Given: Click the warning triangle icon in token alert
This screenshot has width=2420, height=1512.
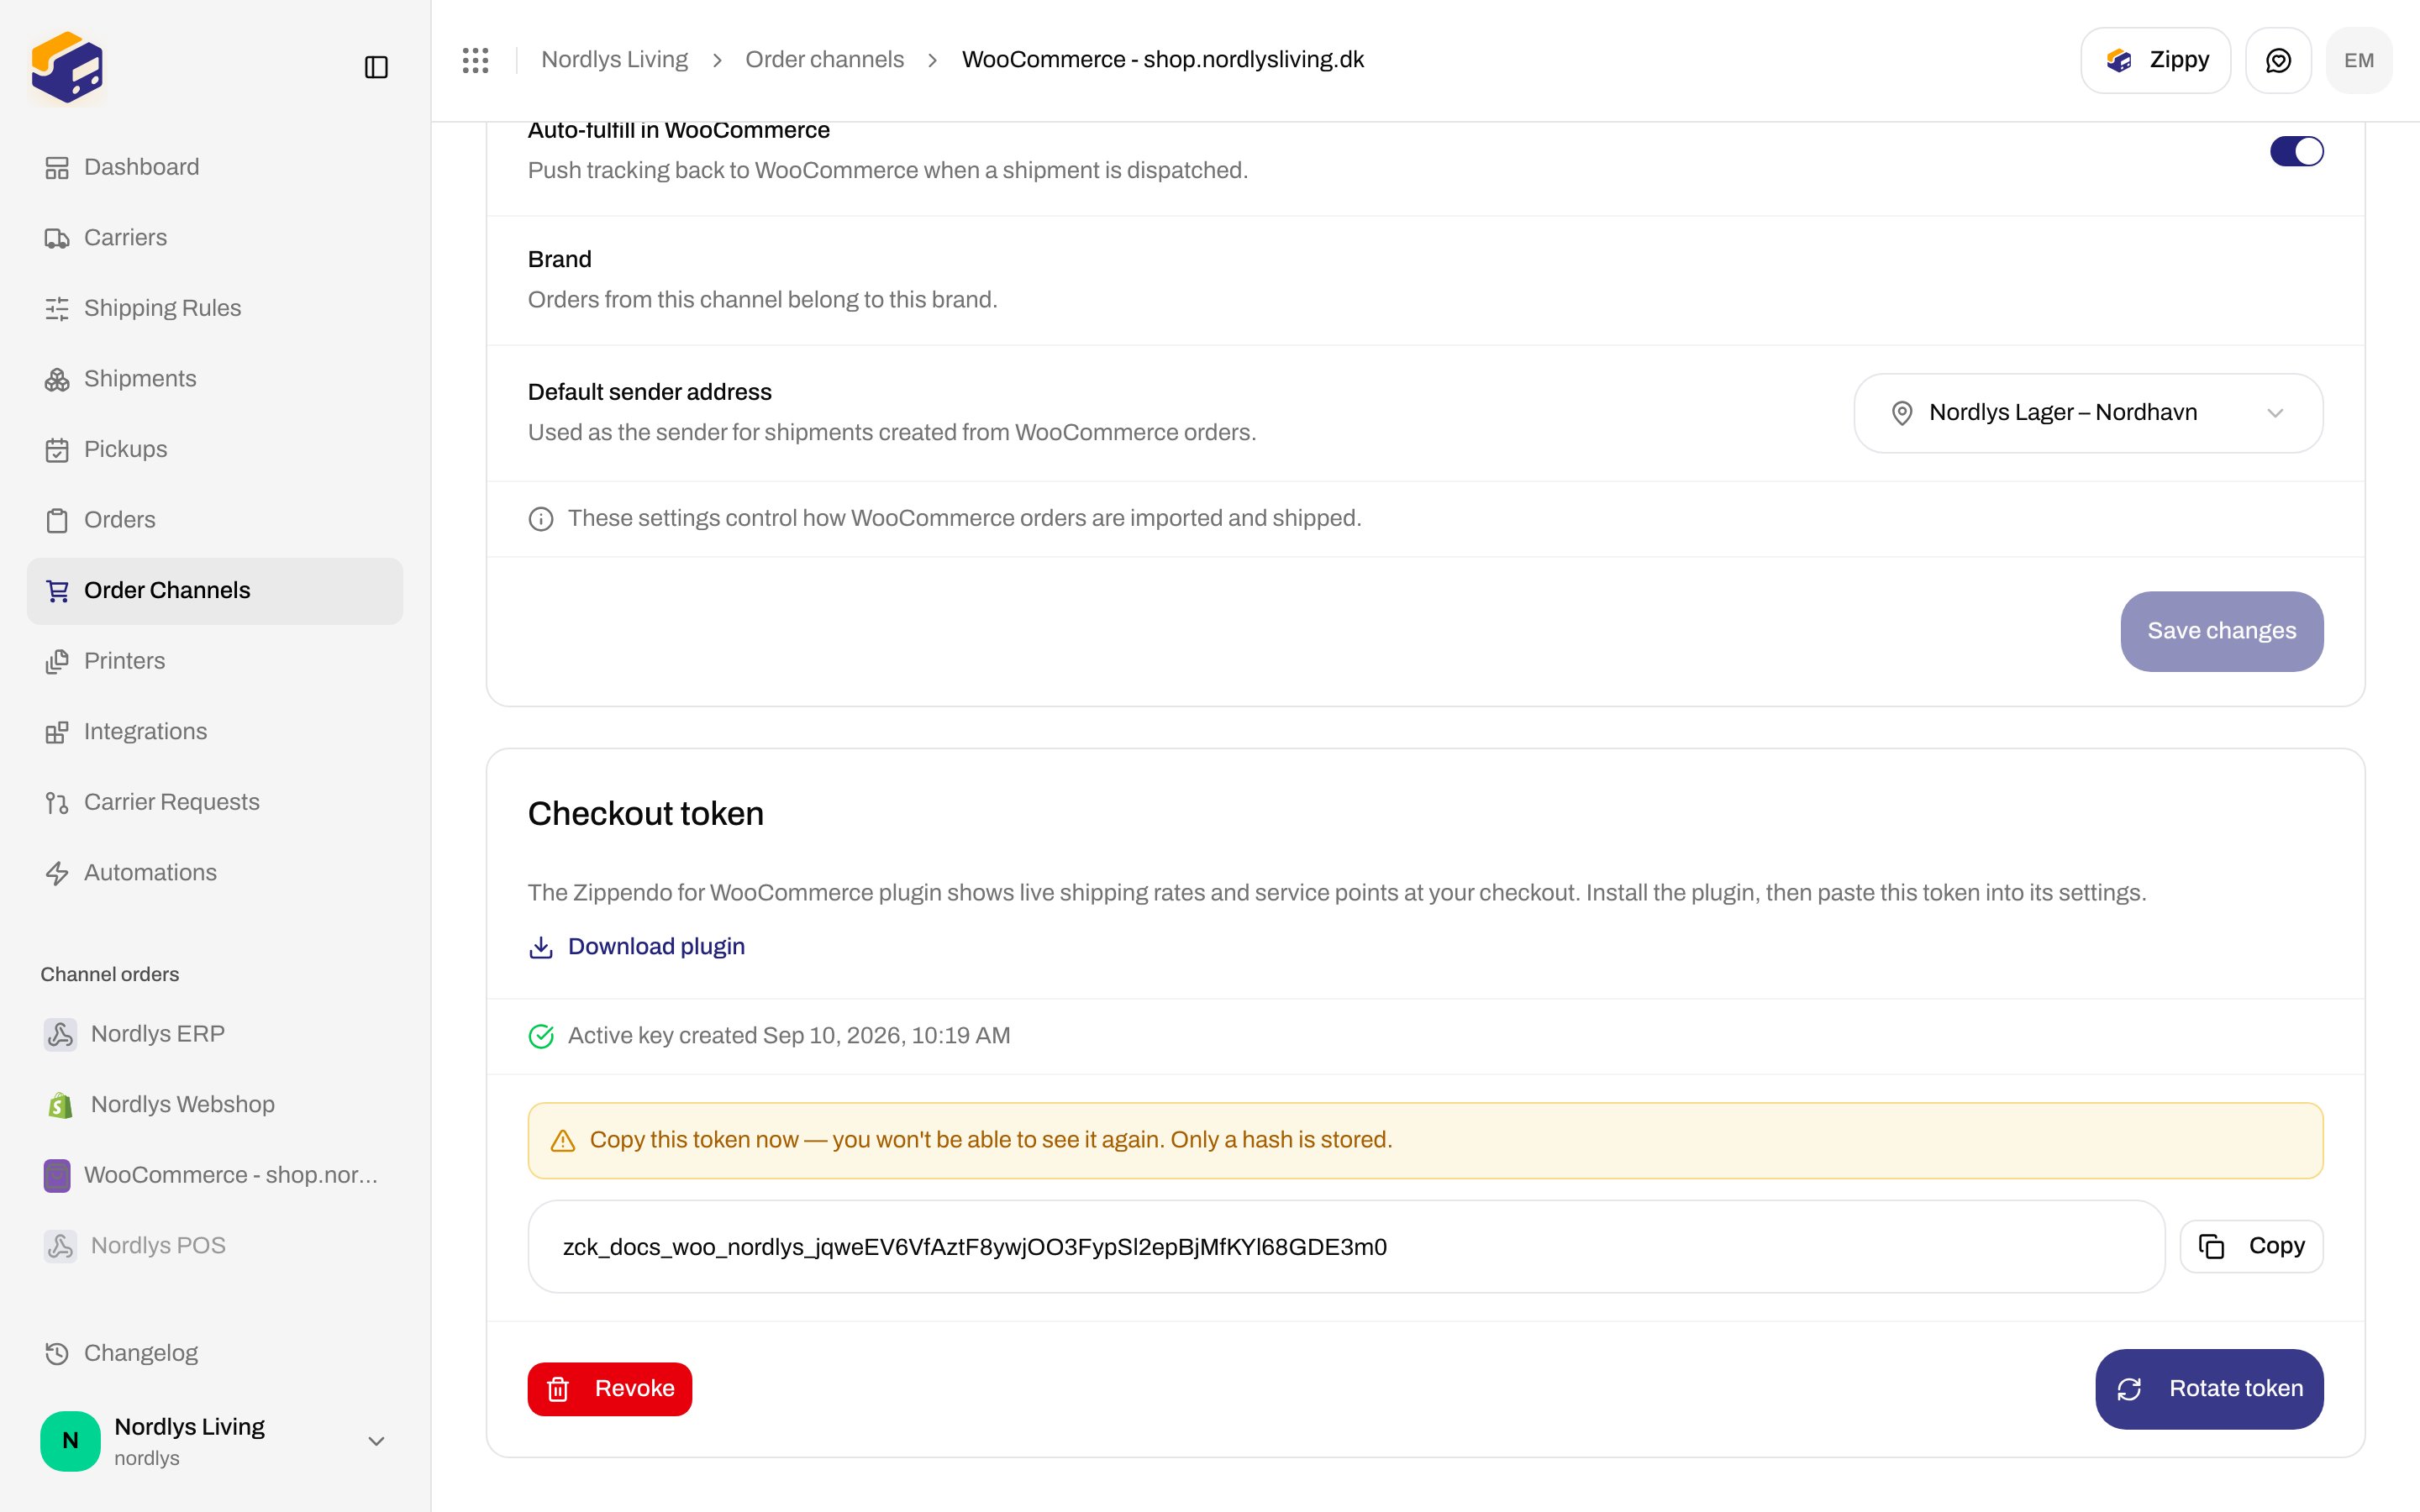Looking at the screenshot, I should (x=563, y=1141).
